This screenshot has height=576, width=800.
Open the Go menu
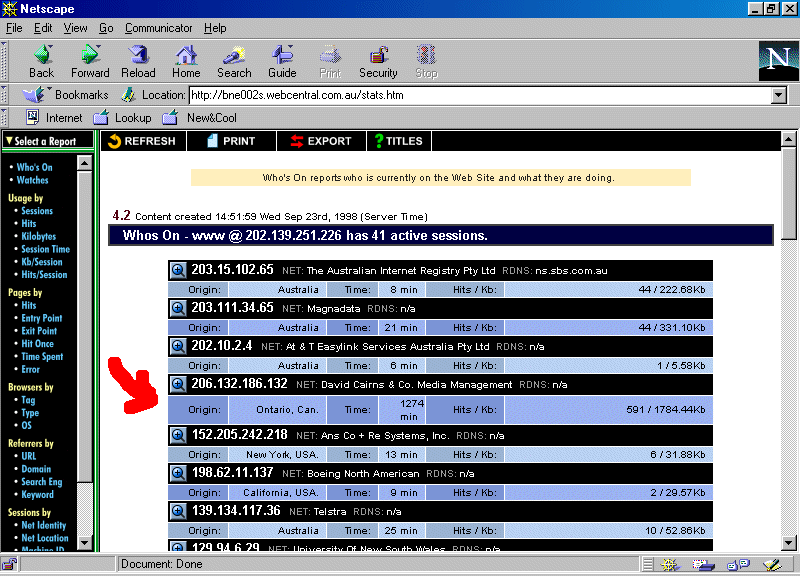click(x=106, y=28)
